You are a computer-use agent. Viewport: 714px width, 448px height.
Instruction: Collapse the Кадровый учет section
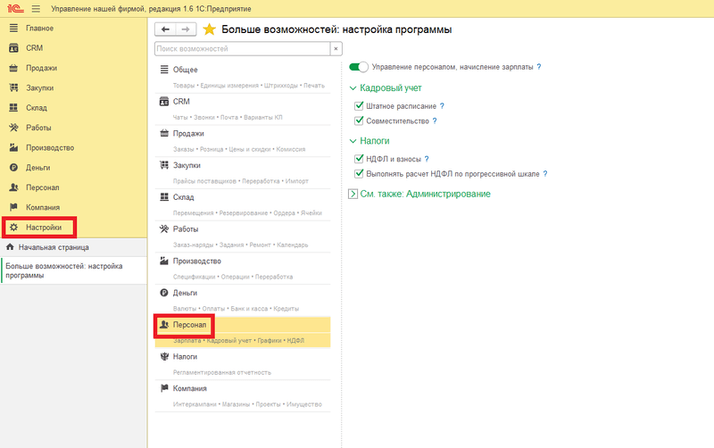pos(353,88)
